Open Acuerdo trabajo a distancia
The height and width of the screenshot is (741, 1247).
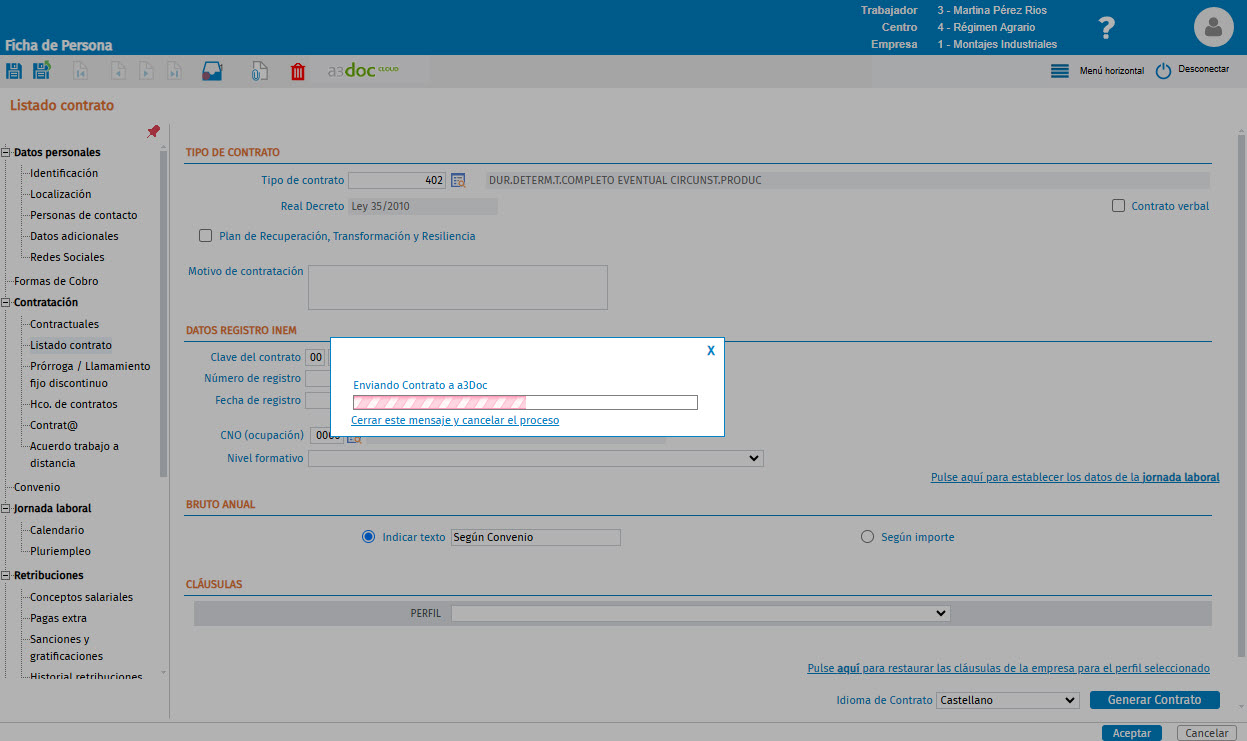click(x=74, y=455)
